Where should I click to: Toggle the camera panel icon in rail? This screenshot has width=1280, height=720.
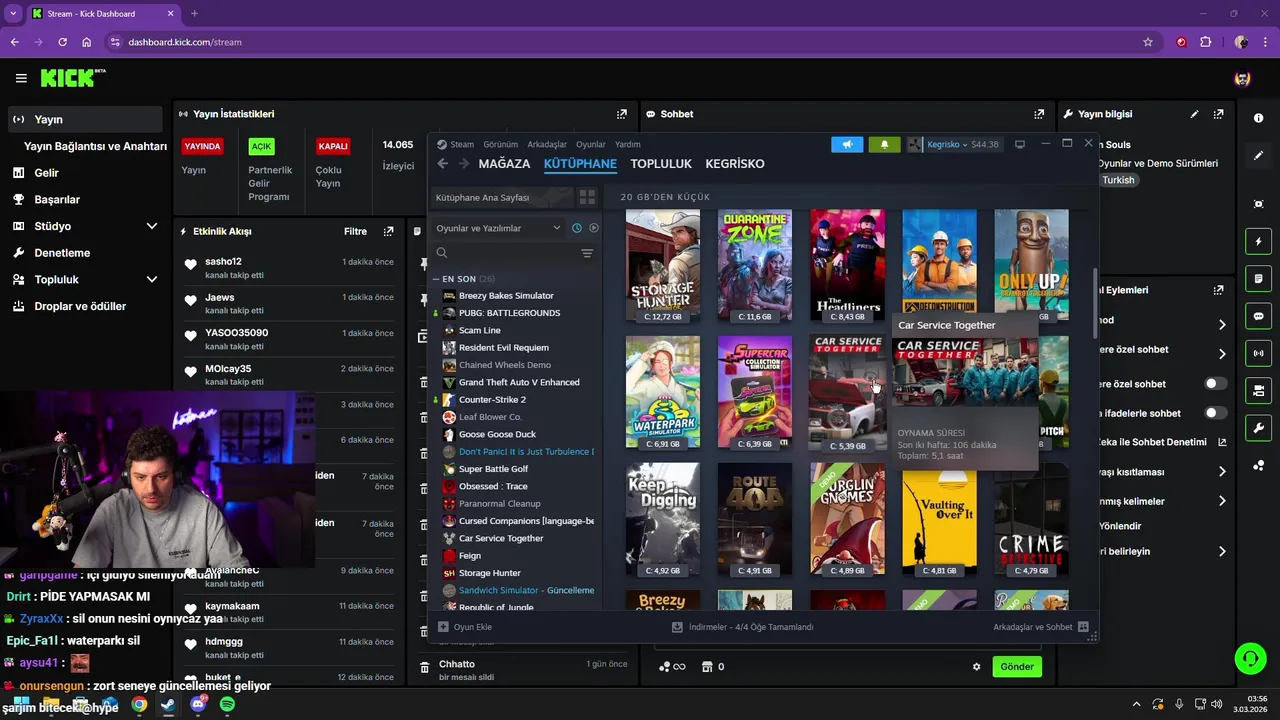[x=1258, y=390]
